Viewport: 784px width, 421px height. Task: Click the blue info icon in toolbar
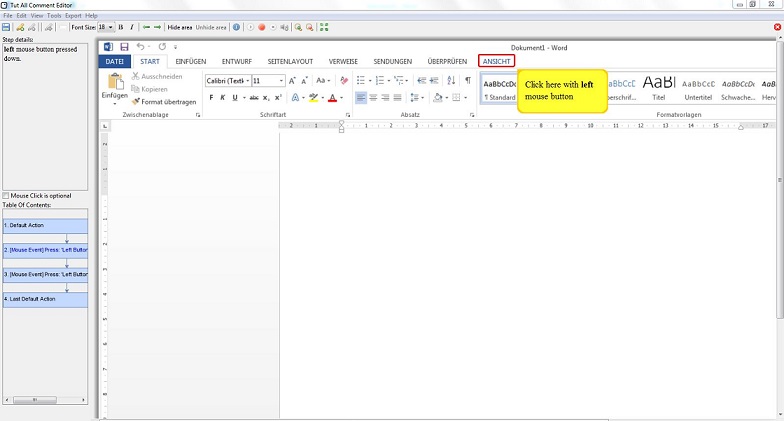(x=237, y=27)
